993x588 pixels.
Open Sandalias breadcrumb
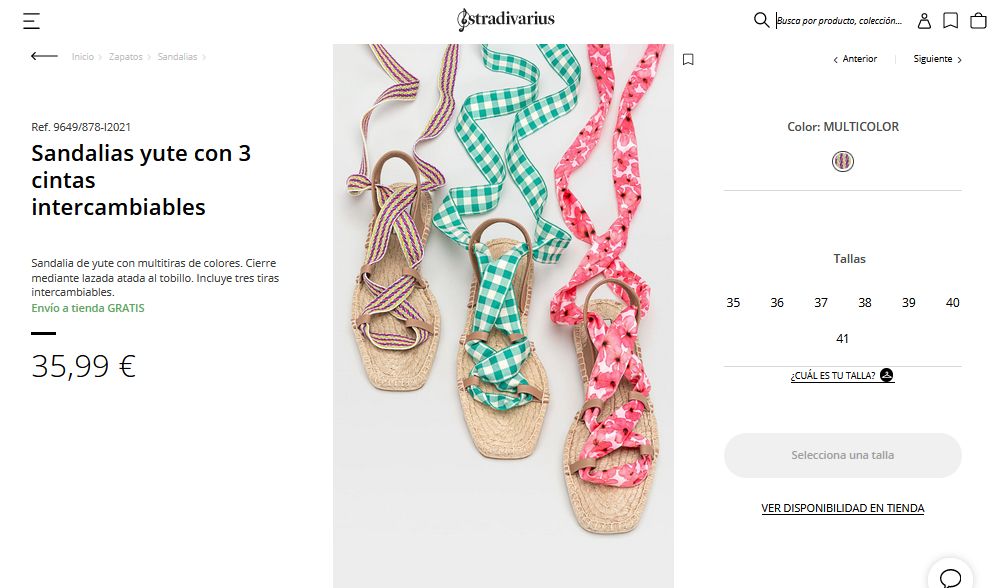click(177, 57)
